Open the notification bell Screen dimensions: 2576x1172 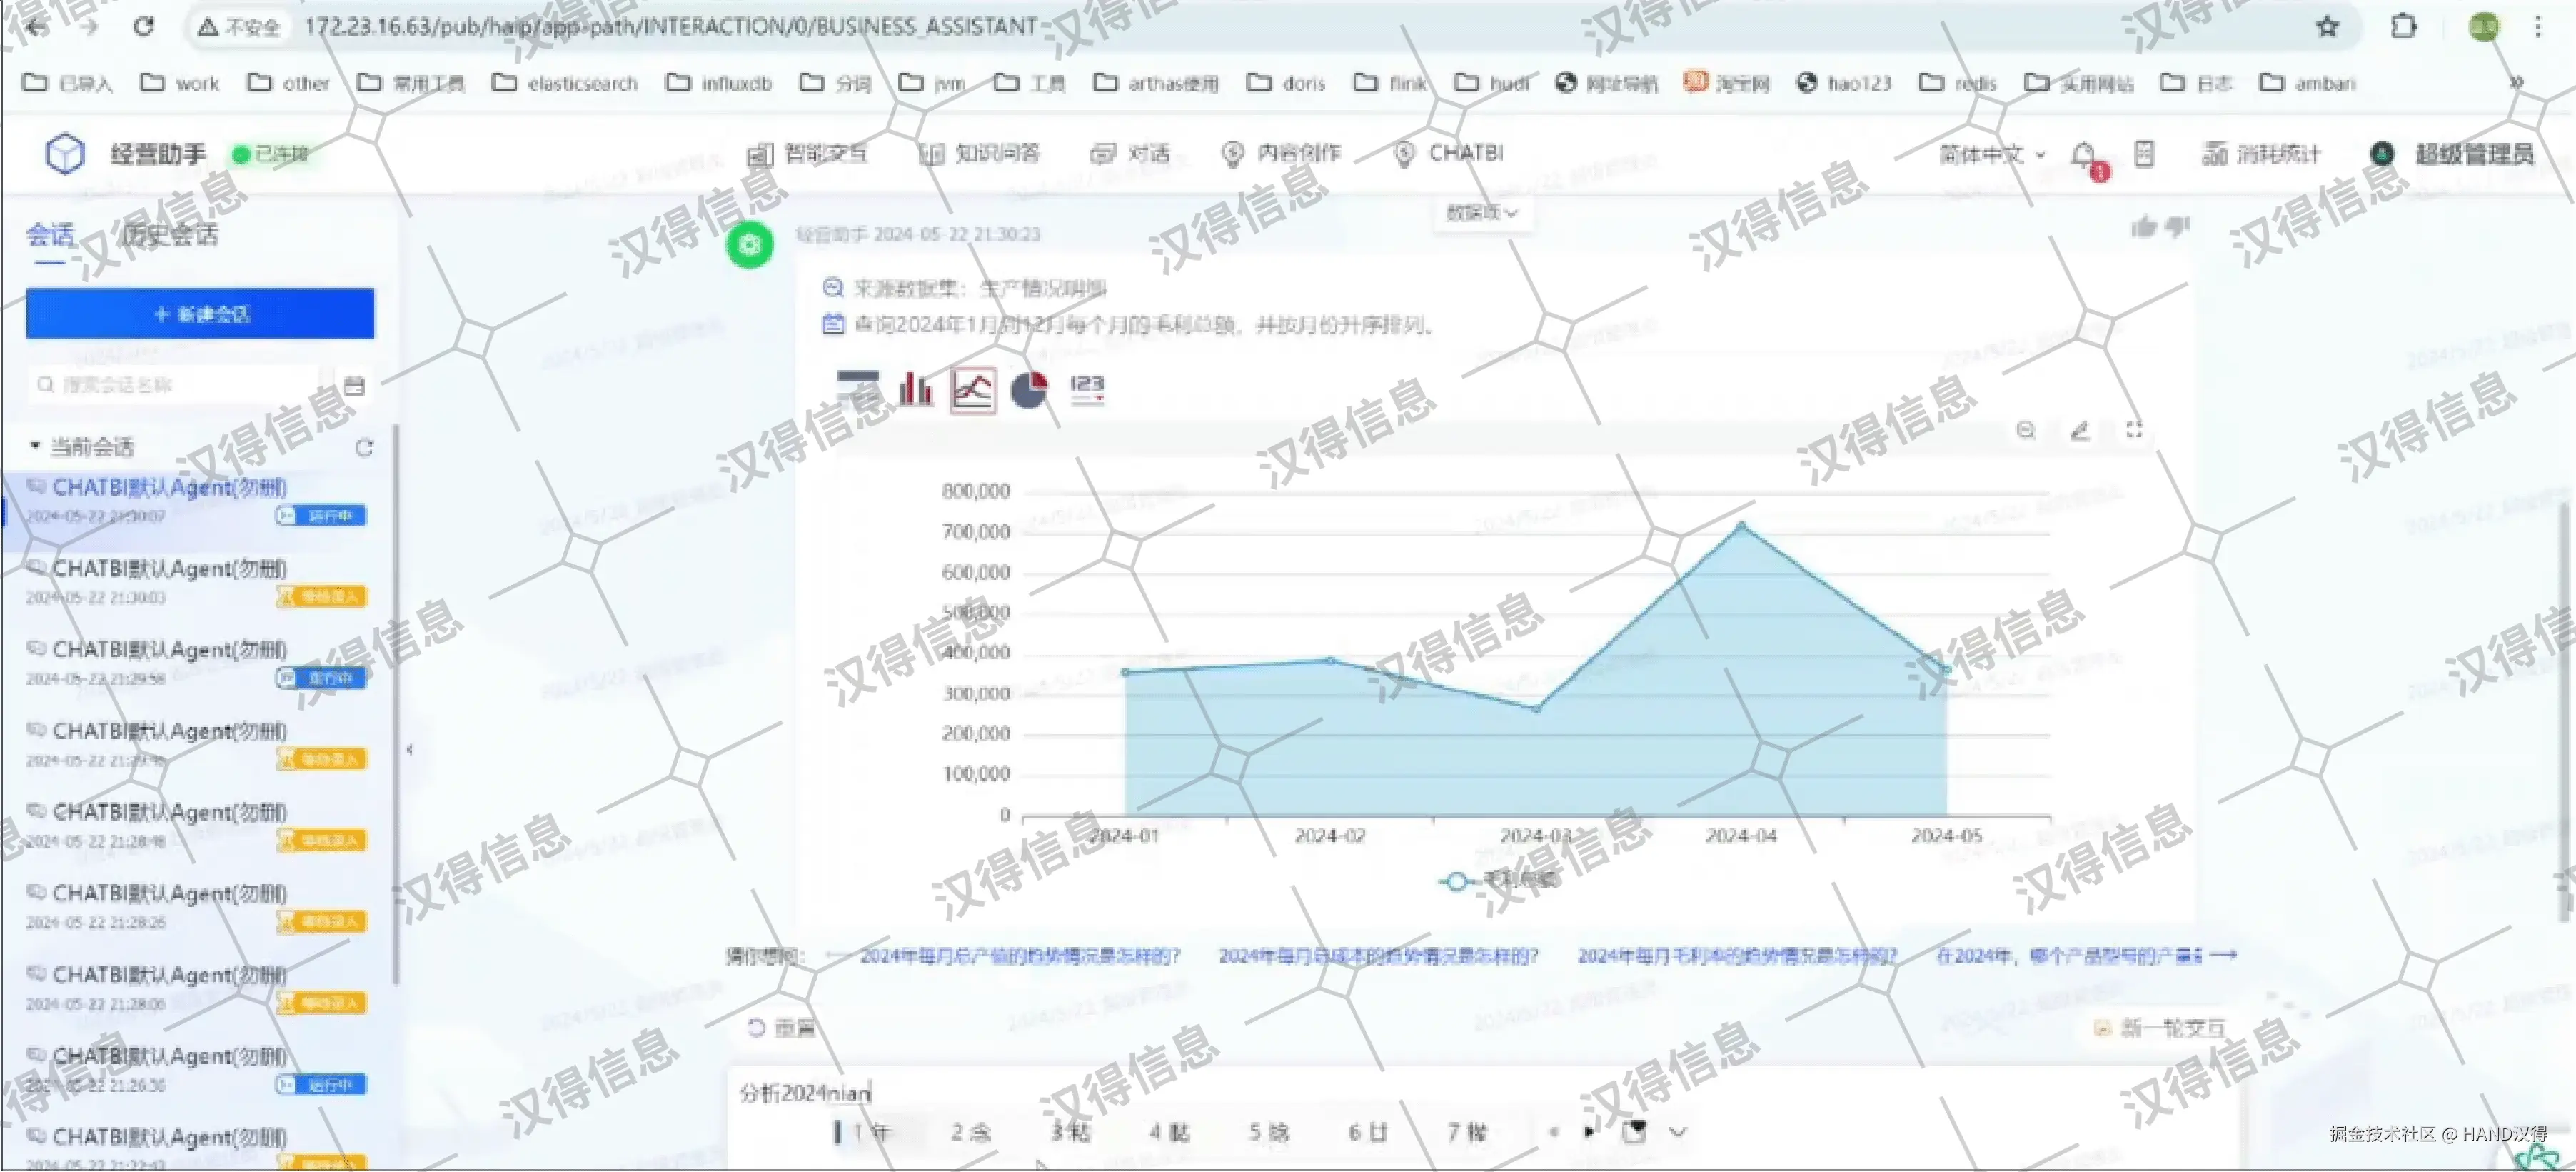(x=2083, y=155)
